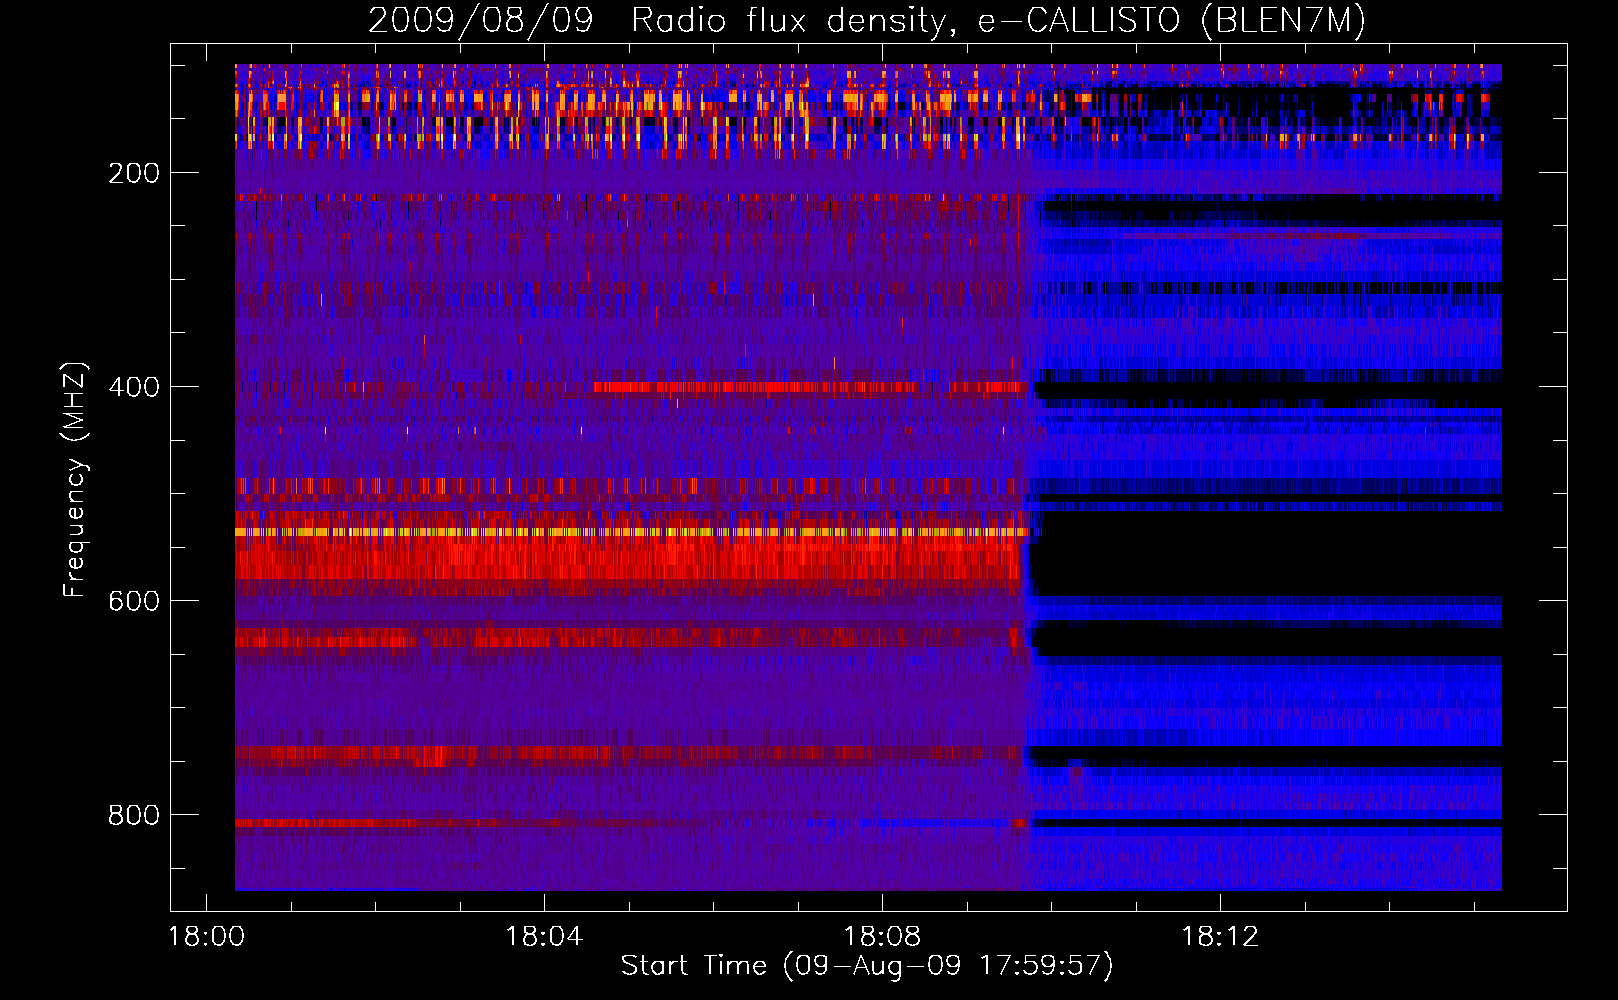Image resolution: width=1618 pixels, height=1000 pixels.
Task: Click the "Frequency (MHZ)" y-axis label
Action: (75, 480)
